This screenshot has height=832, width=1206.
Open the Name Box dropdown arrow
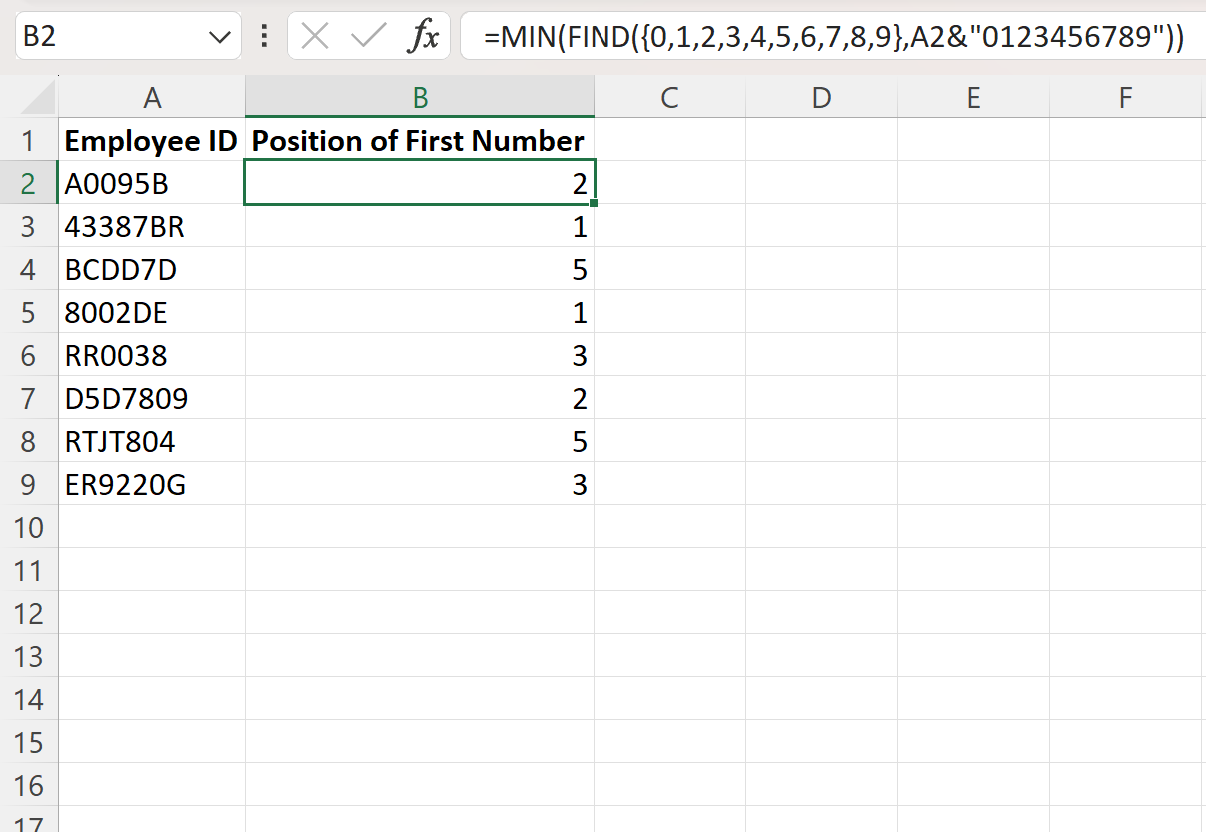(x=219, y=37)
